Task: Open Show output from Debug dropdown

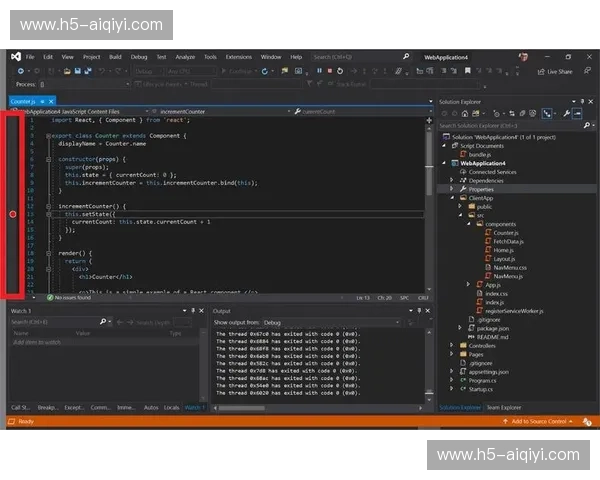Action: click(331, 323)
